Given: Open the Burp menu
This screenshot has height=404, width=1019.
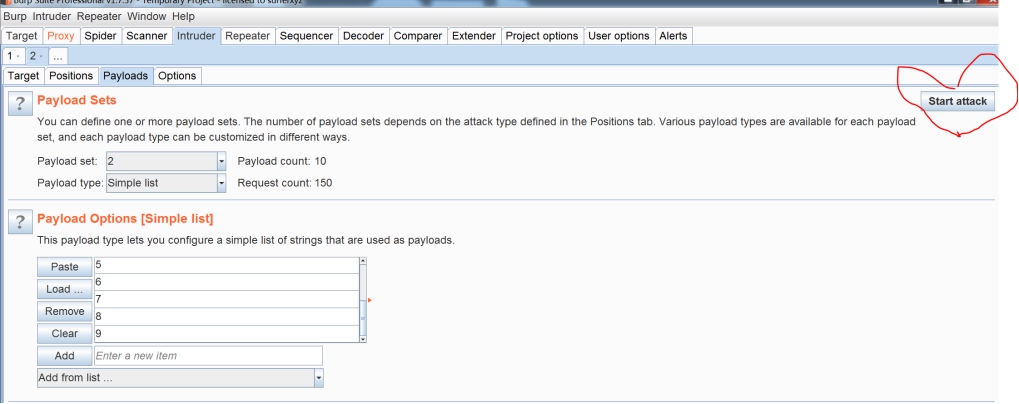Looking at the screenshot, I should pyautogui.click(x=15, y=16).
